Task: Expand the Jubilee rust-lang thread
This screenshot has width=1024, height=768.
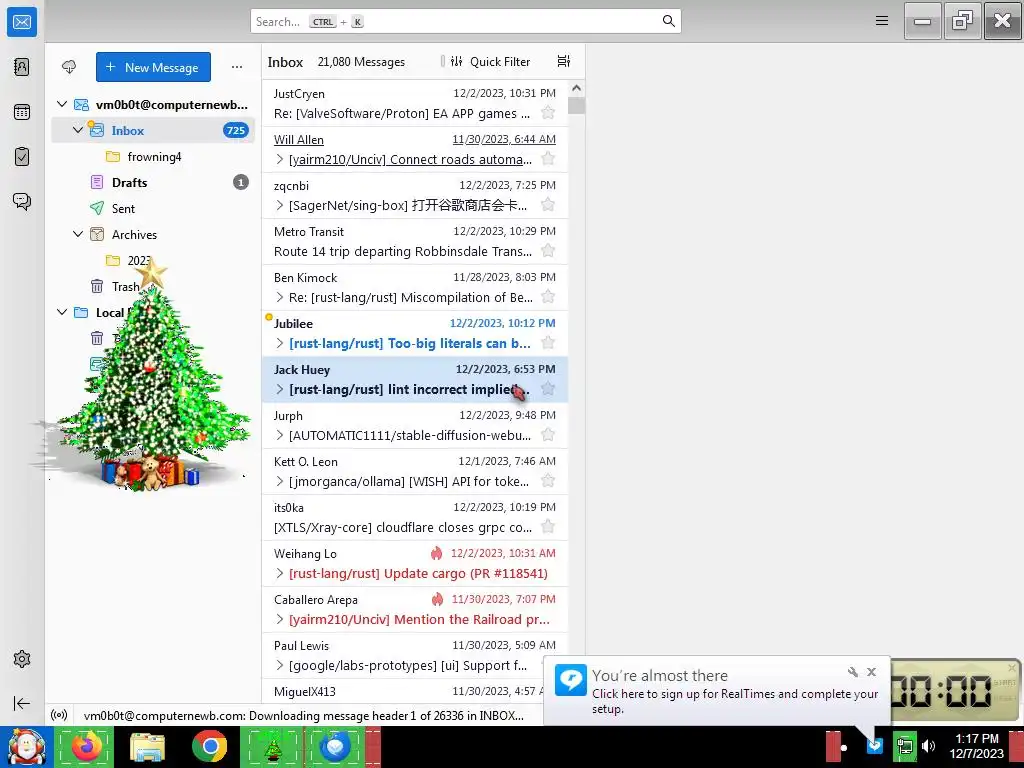Action: (x=280, y=344)
